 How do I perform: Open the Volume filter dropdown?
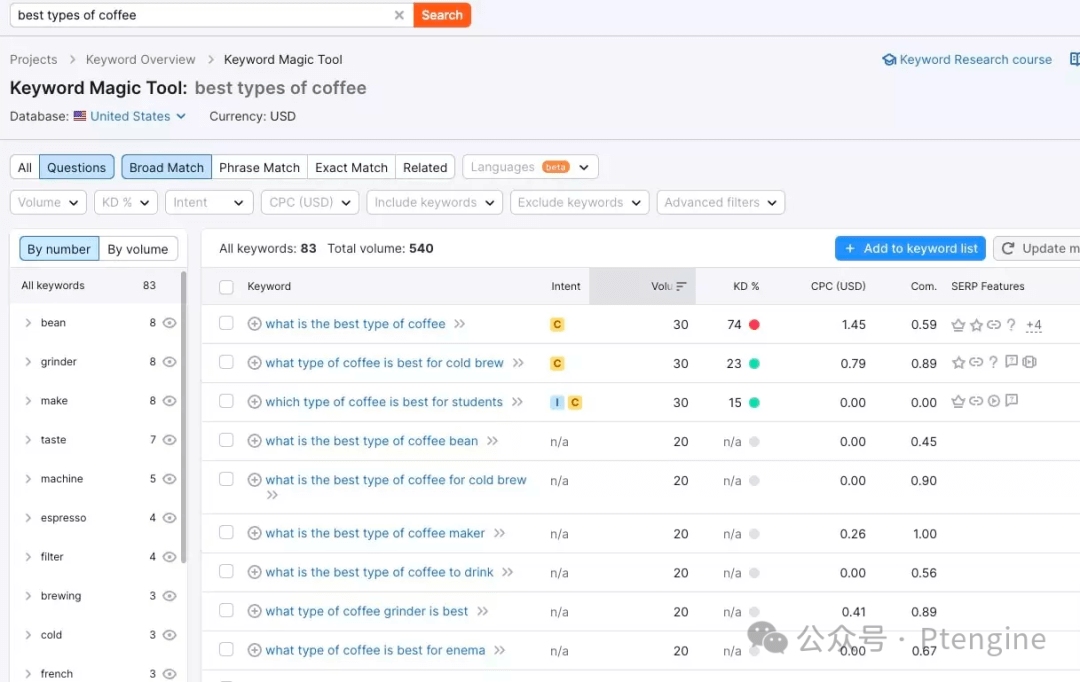[x=48, y=203]
